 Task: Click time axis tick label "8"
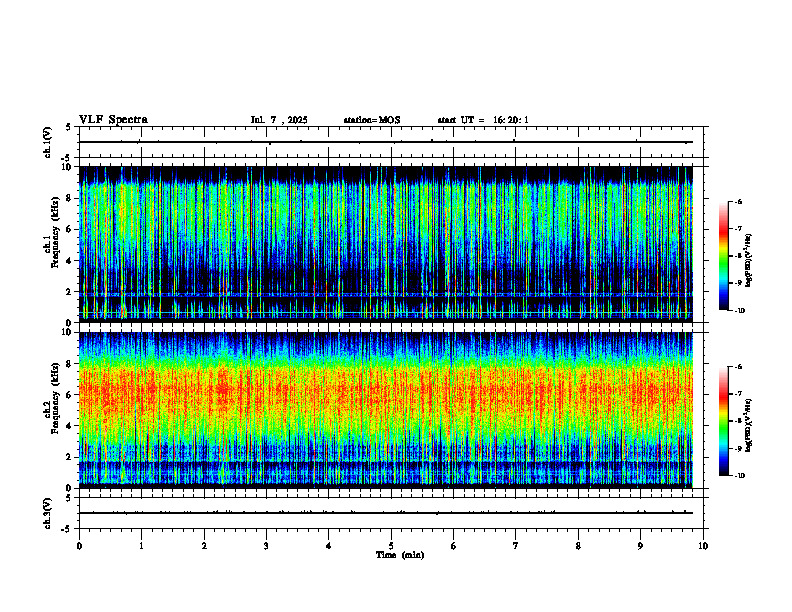click(578, 546)
